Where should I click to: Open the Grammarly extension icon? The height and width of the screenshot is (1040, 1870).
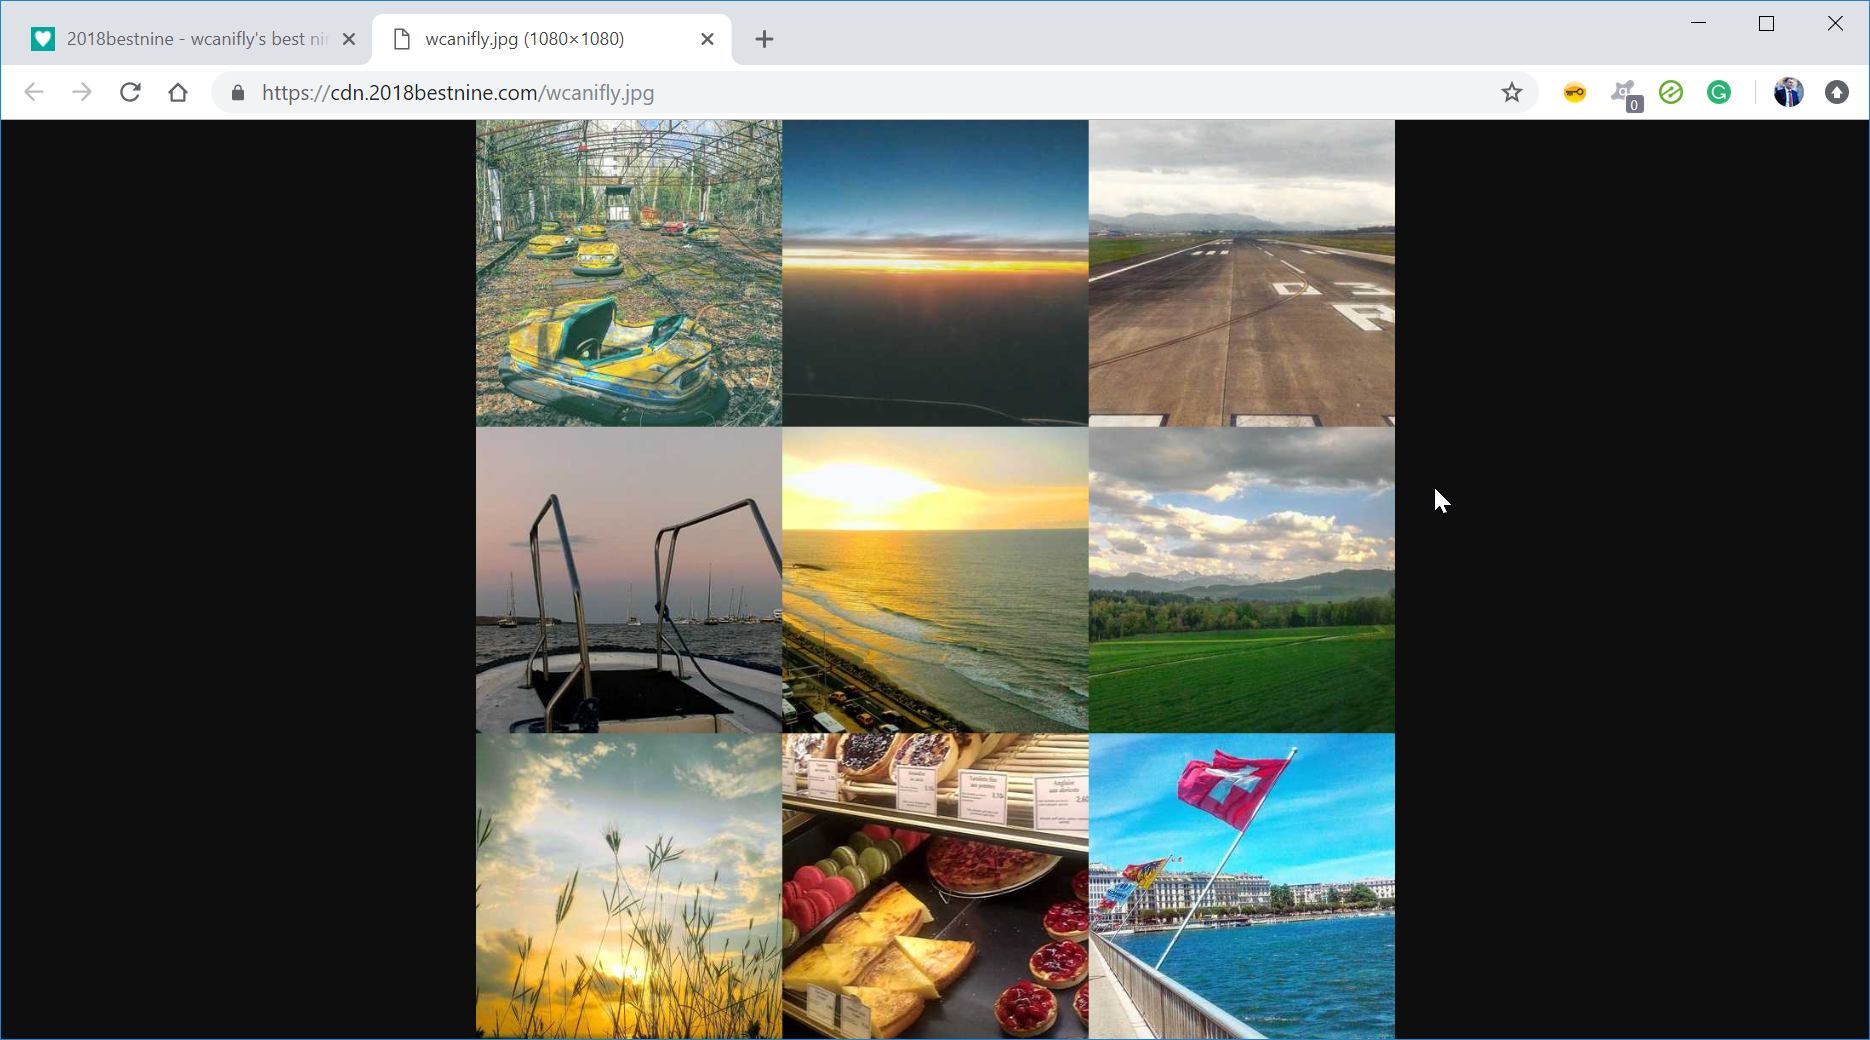tap(1719, 93)
